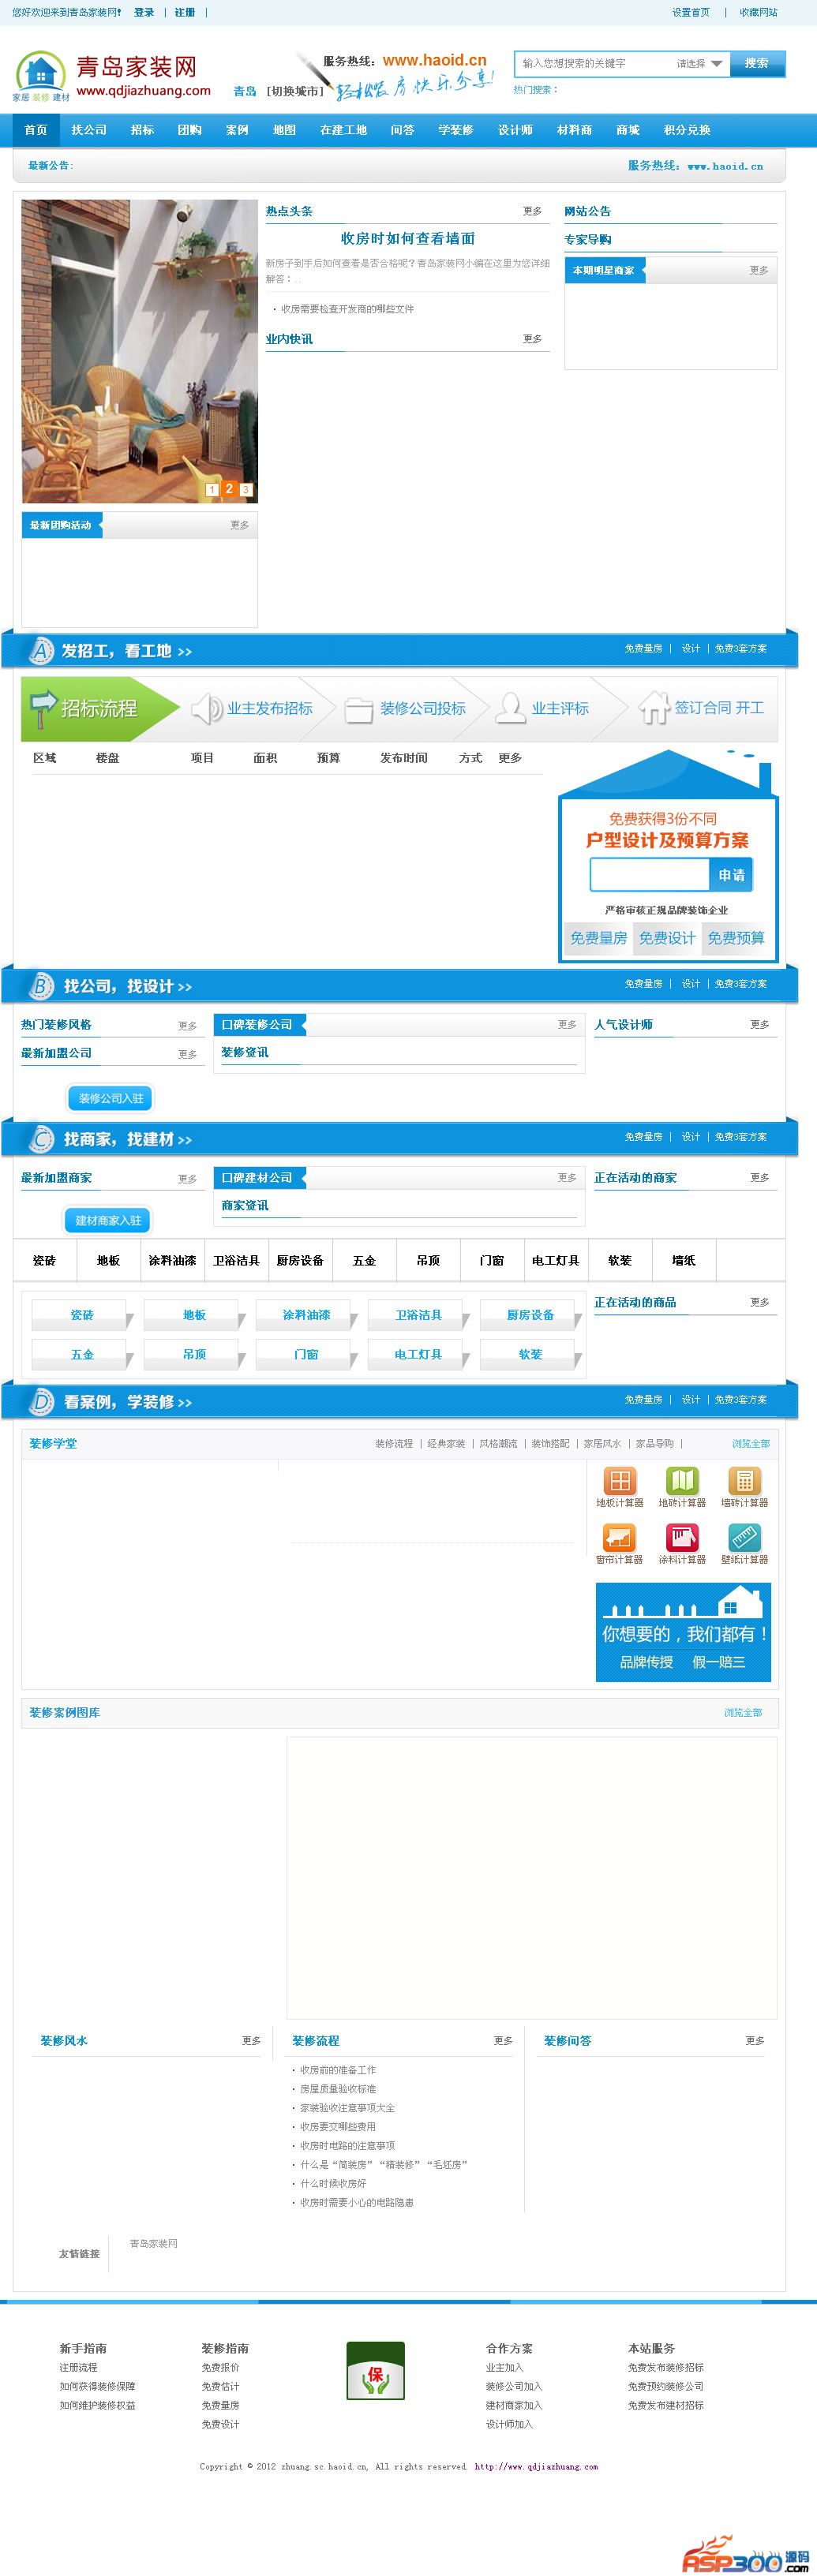Go to carousel slide 1 indicator

[x=212, y=490]
